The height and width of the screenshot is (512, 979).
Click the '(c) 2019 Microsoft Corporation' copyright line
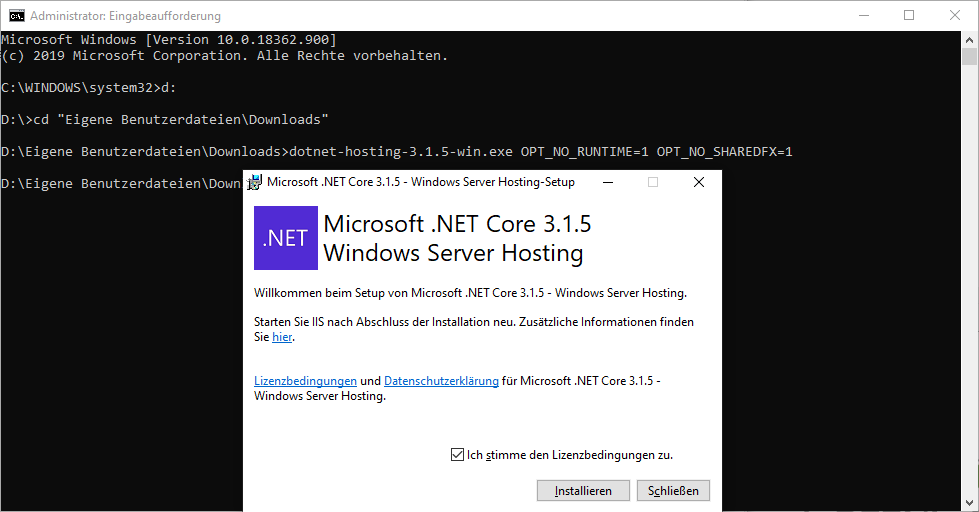click(225, 56)
